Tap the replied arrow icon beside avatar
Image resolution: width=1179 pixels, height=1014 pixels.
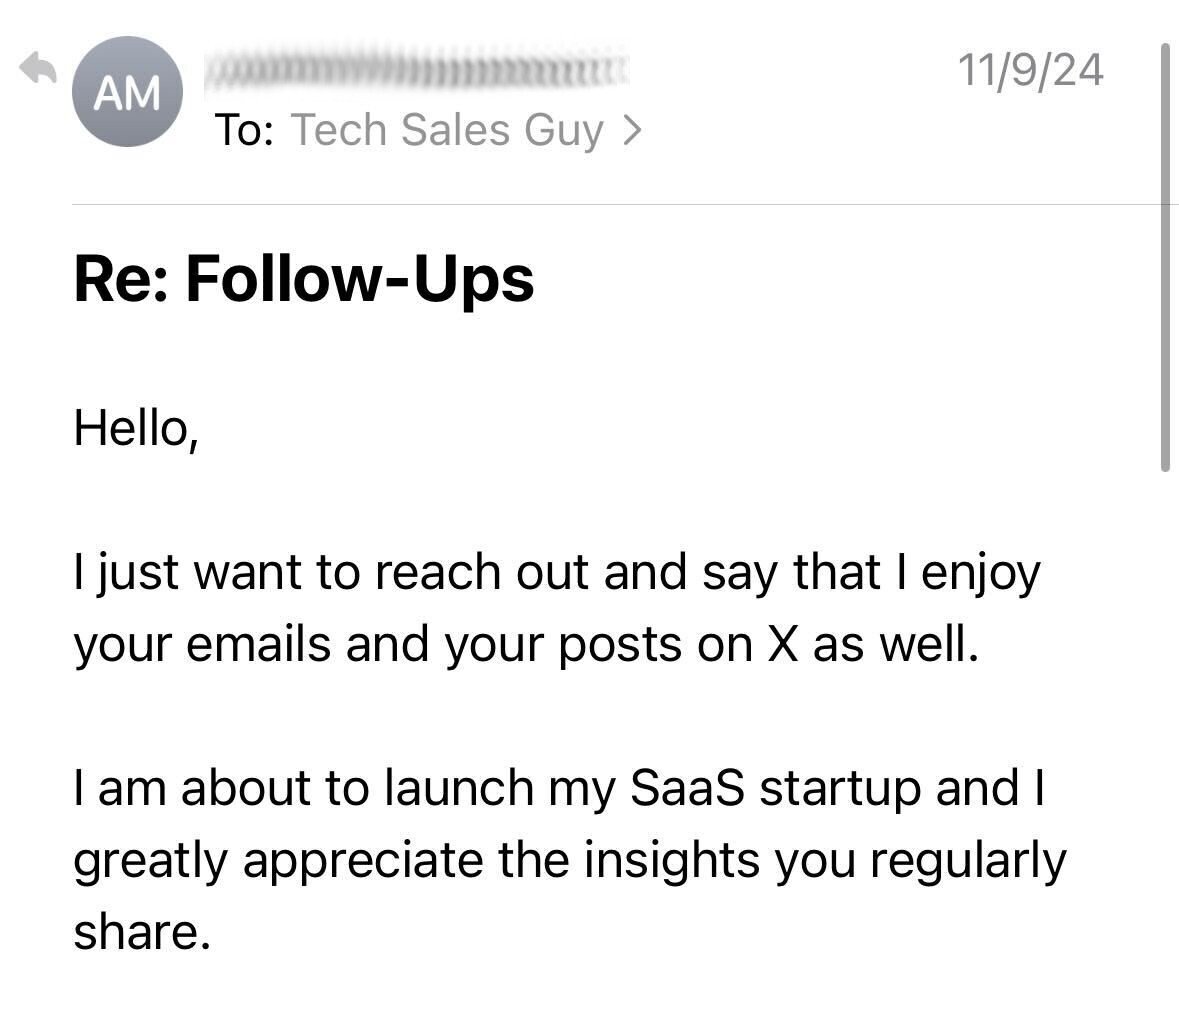click(x=39, y=68)
